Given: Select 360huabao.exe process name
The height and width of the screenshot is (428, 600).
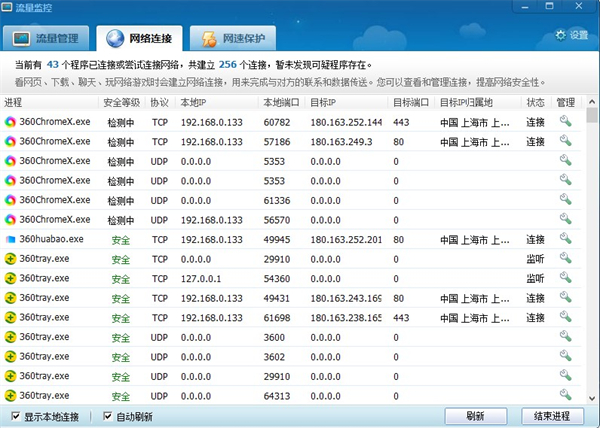Looking at the screenshot, I should coord(51,239).
